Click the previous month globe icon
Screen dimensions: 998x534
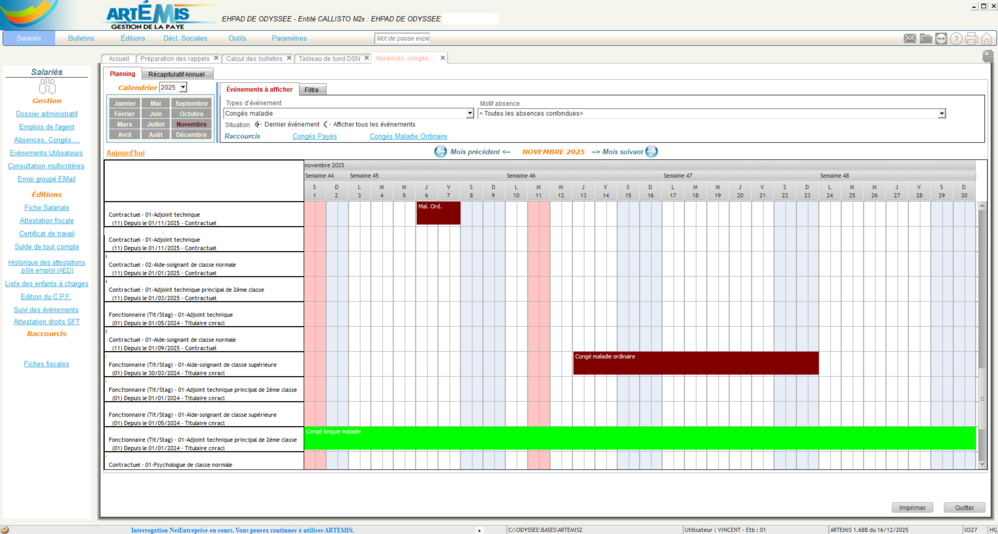(440, 152)
